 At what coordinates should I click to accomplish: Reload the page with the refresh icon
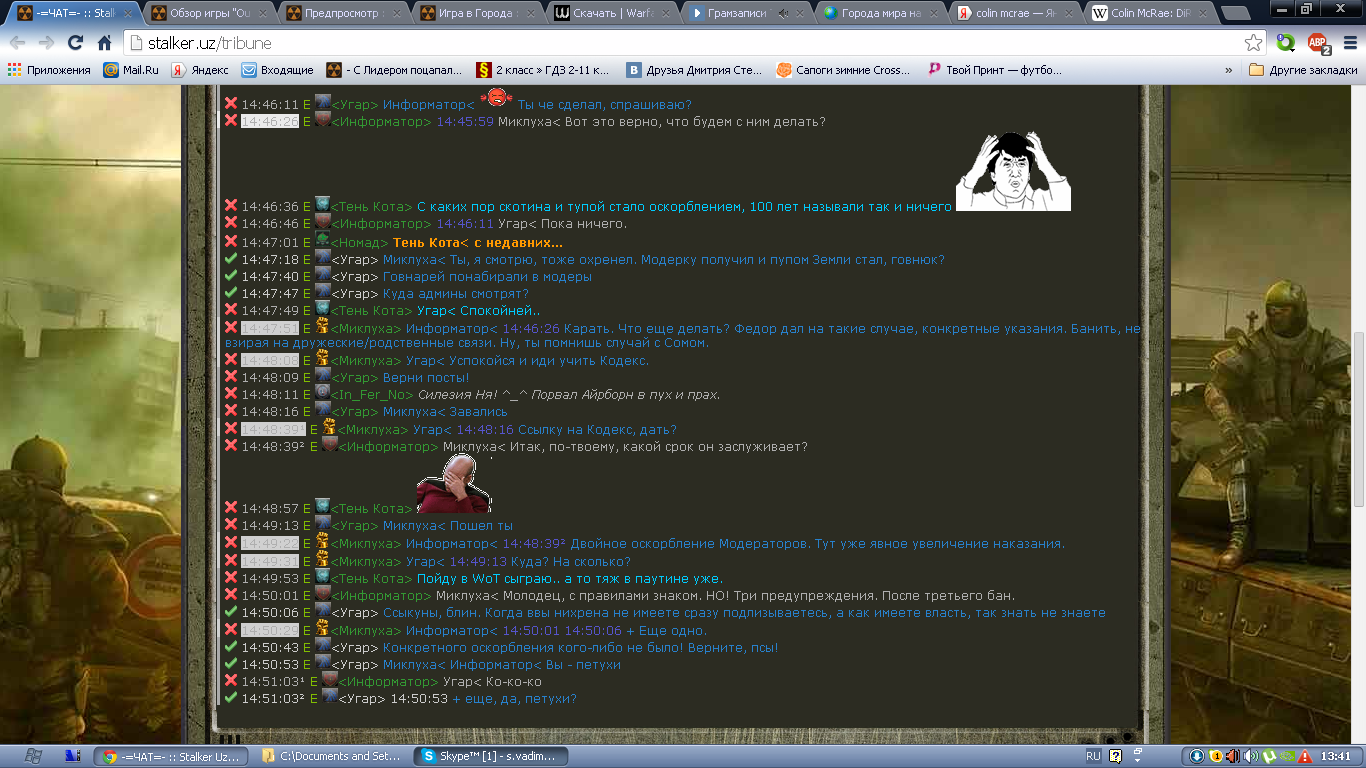click(x=75, y=43)
